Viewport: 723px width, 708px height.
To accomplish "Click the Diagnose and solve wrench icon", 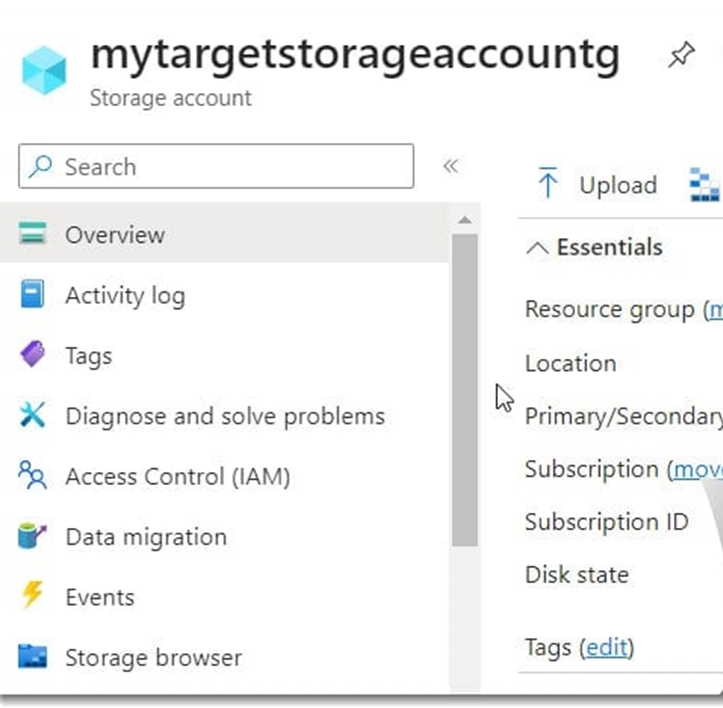I will [x=32, y=414].
